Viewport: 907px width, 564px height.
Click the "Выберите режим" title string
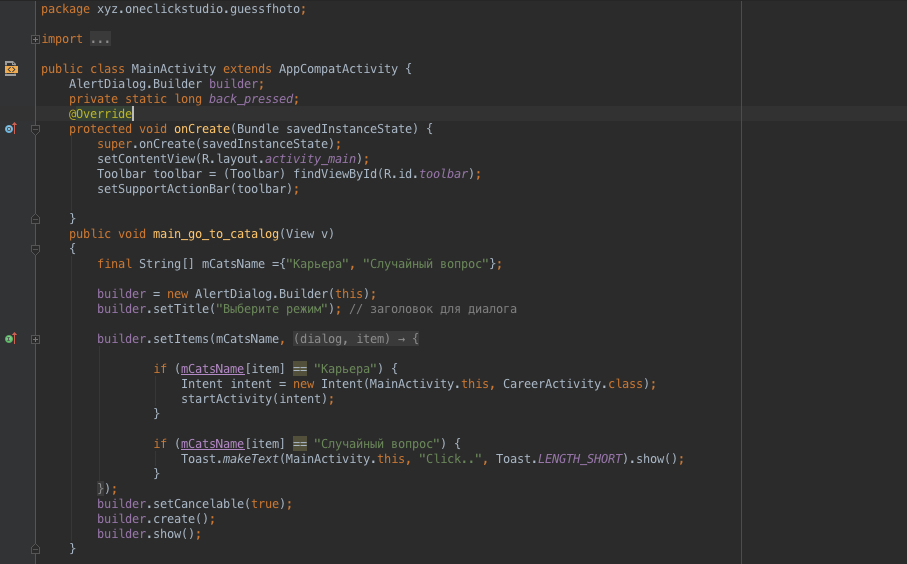(x=272, y=309)
